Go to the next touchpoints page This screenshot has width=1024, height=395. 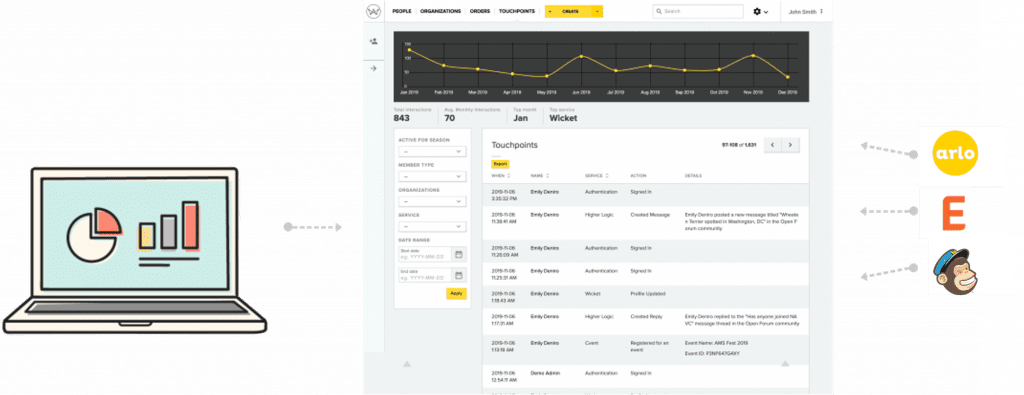[790, 145]
